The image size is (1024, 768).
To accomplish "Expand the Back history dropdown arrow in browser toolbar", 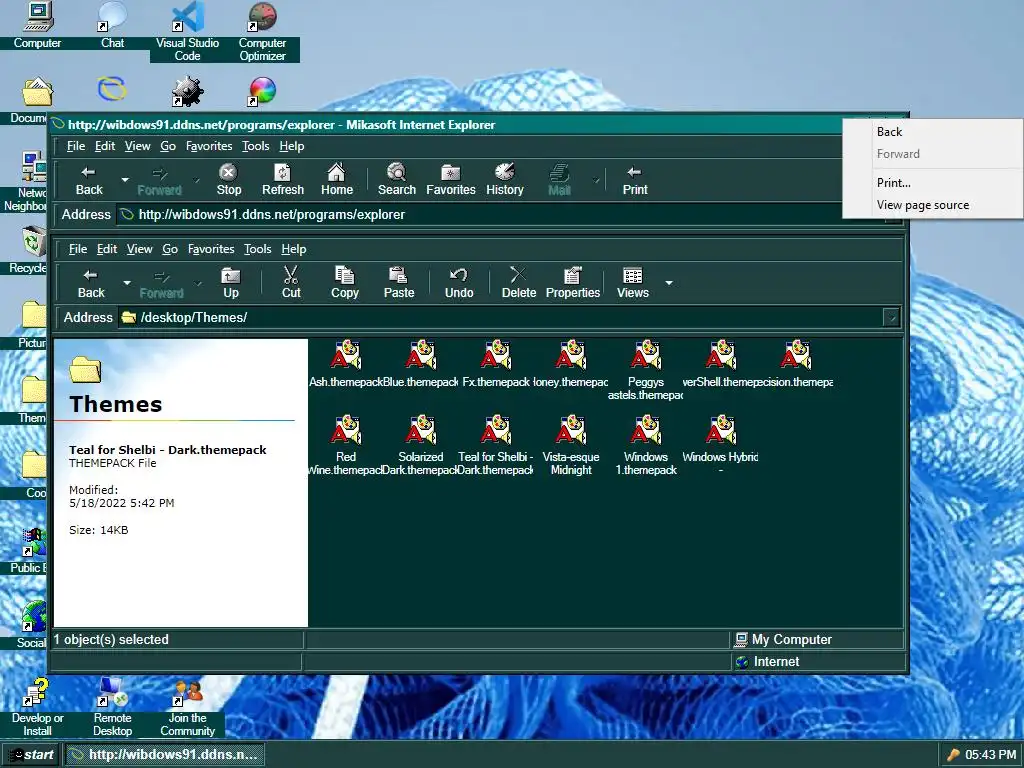I will coord(125,180).
